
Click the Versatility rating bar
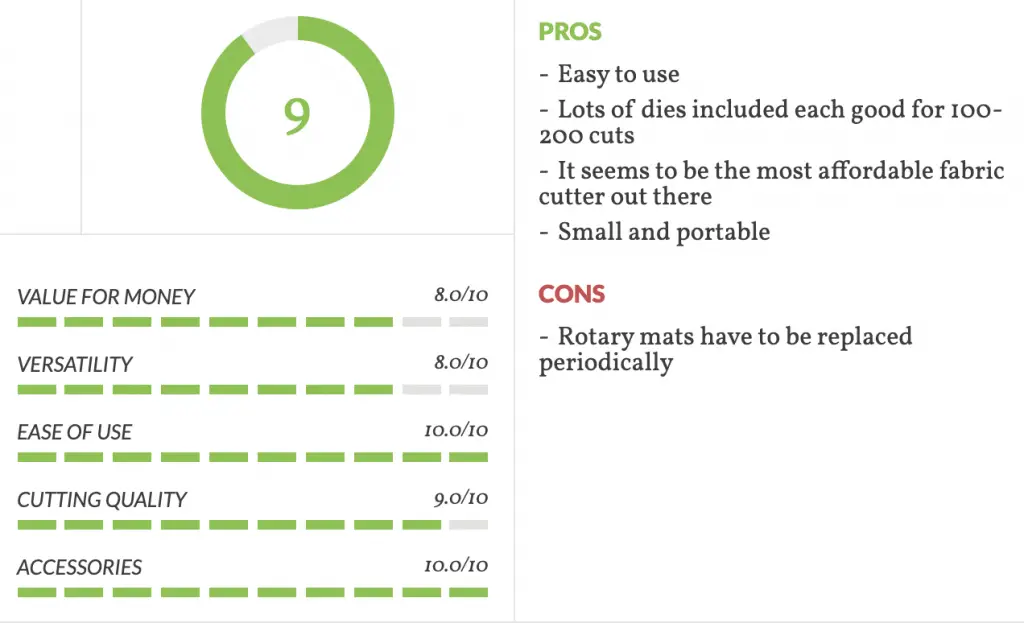click(253, 390)
